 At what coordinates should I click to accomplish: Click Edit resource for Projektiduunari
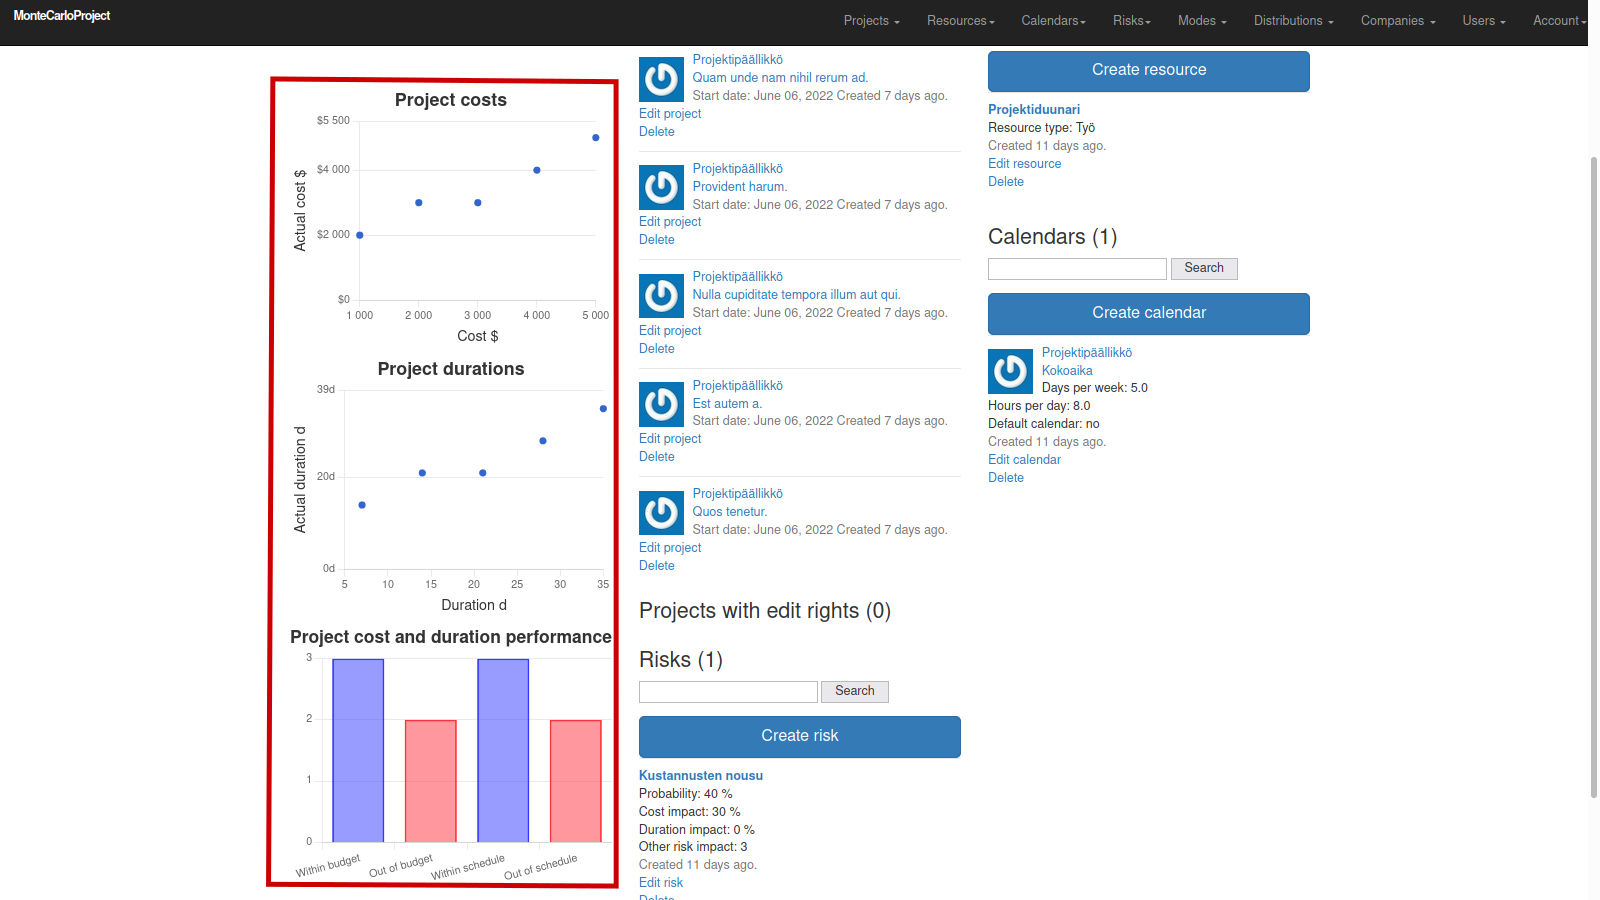pos(1024,164)
